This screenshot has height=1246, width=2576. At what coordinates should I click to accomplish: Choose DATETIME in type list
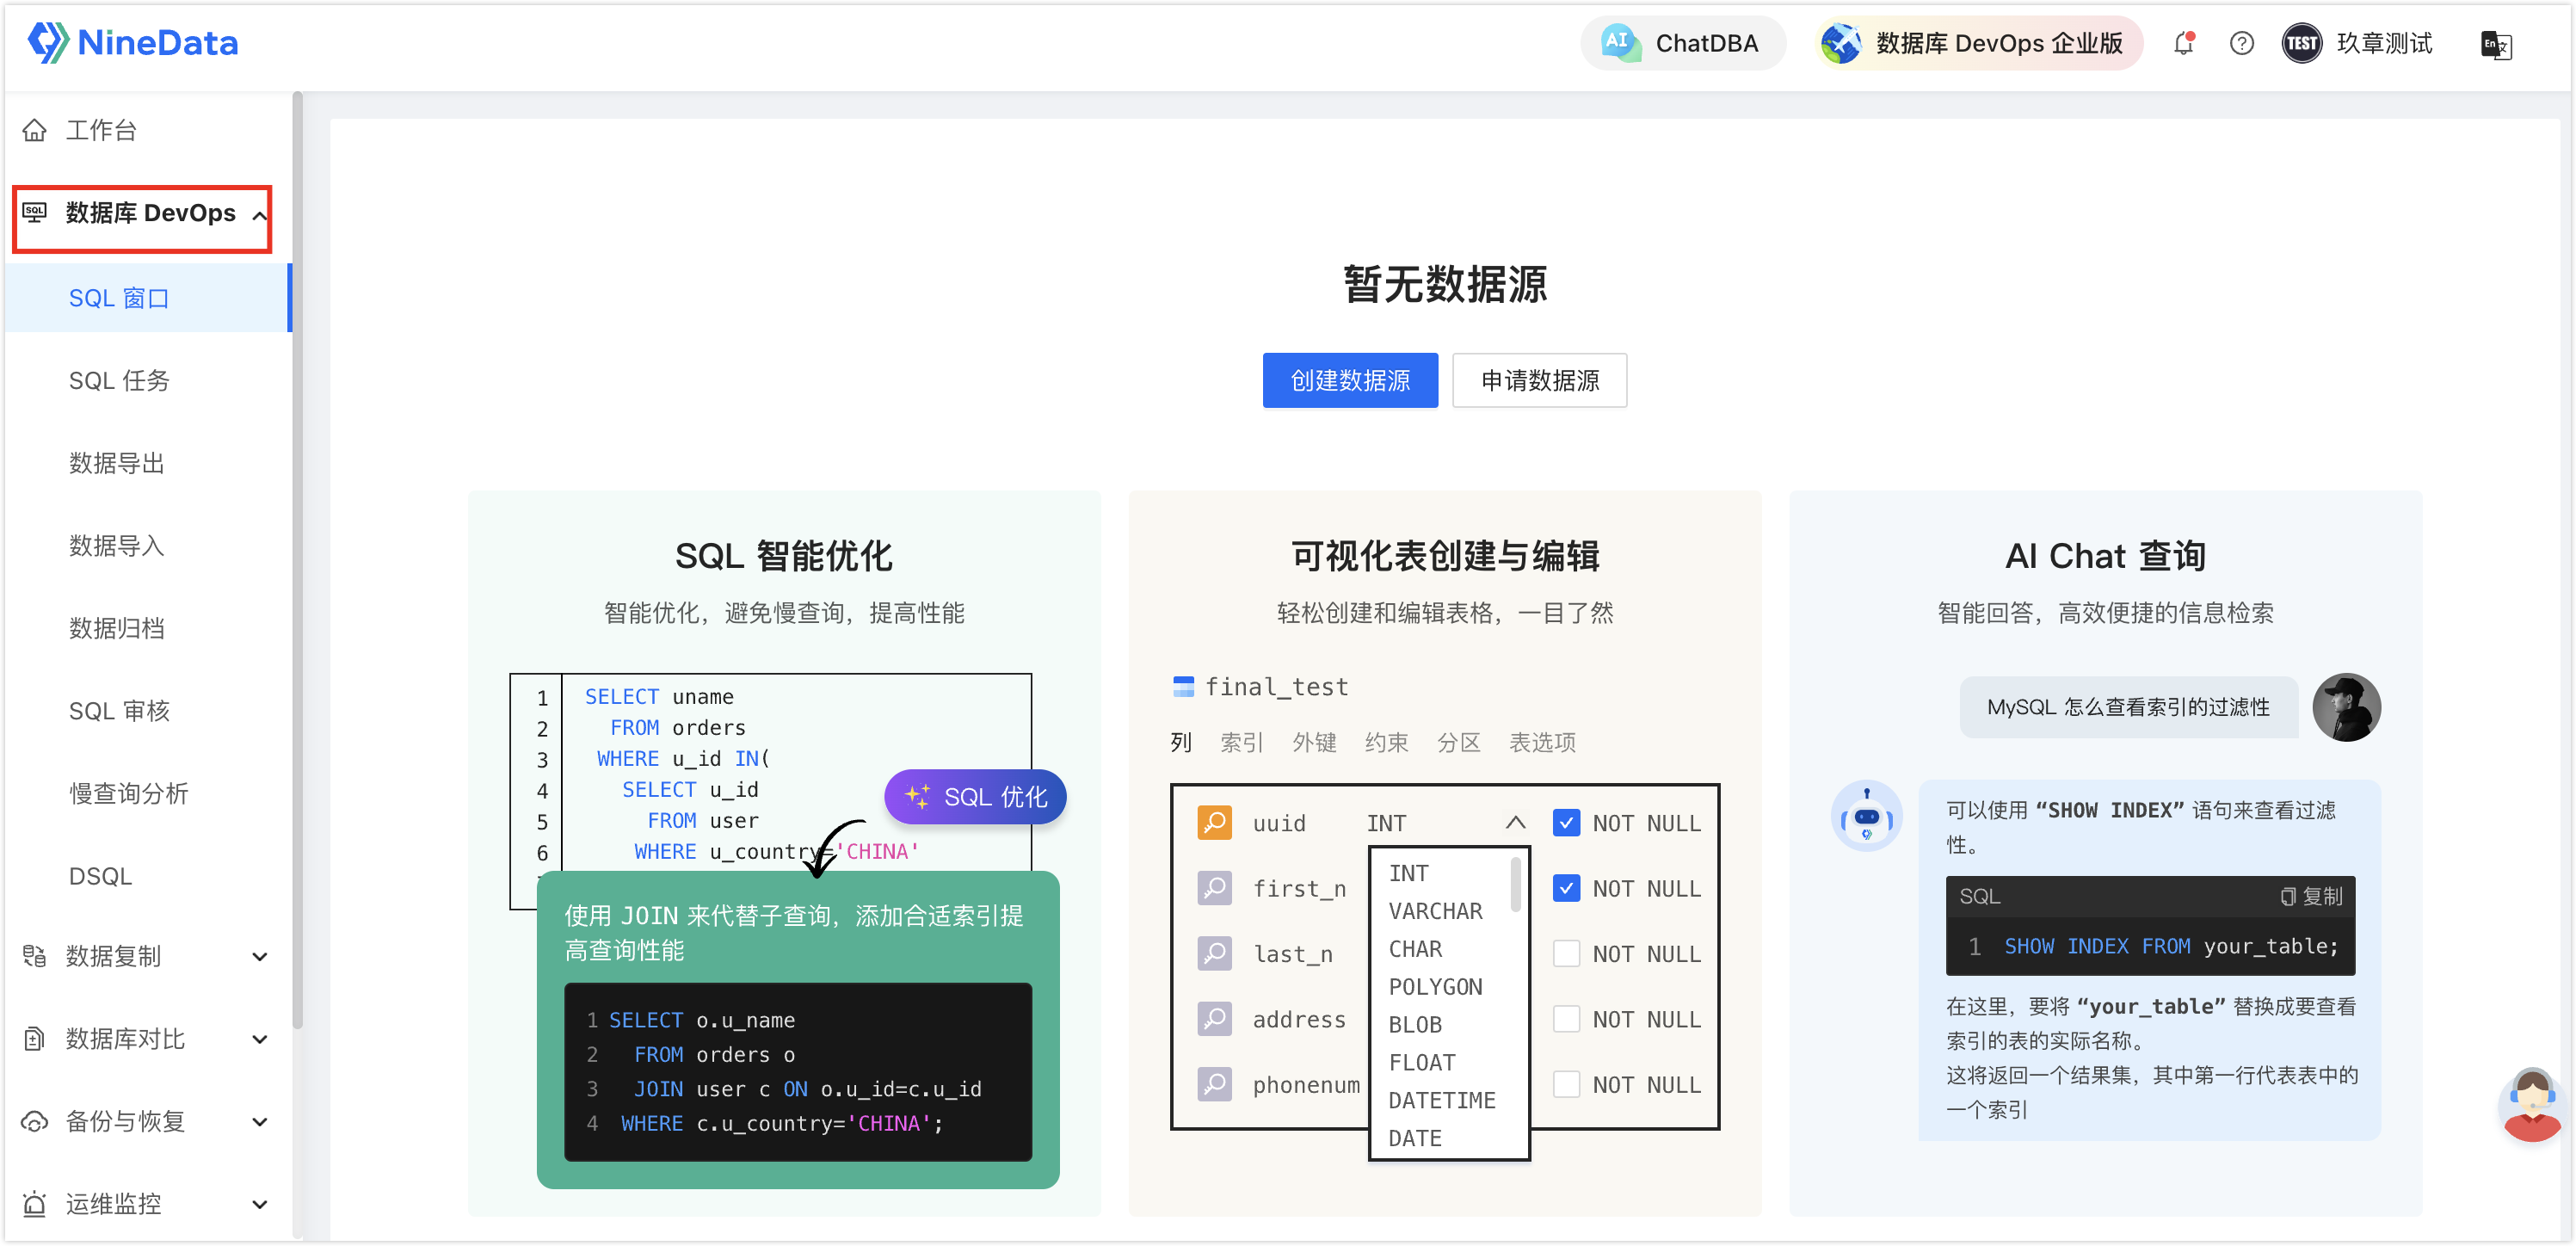pos(1442,1100)
